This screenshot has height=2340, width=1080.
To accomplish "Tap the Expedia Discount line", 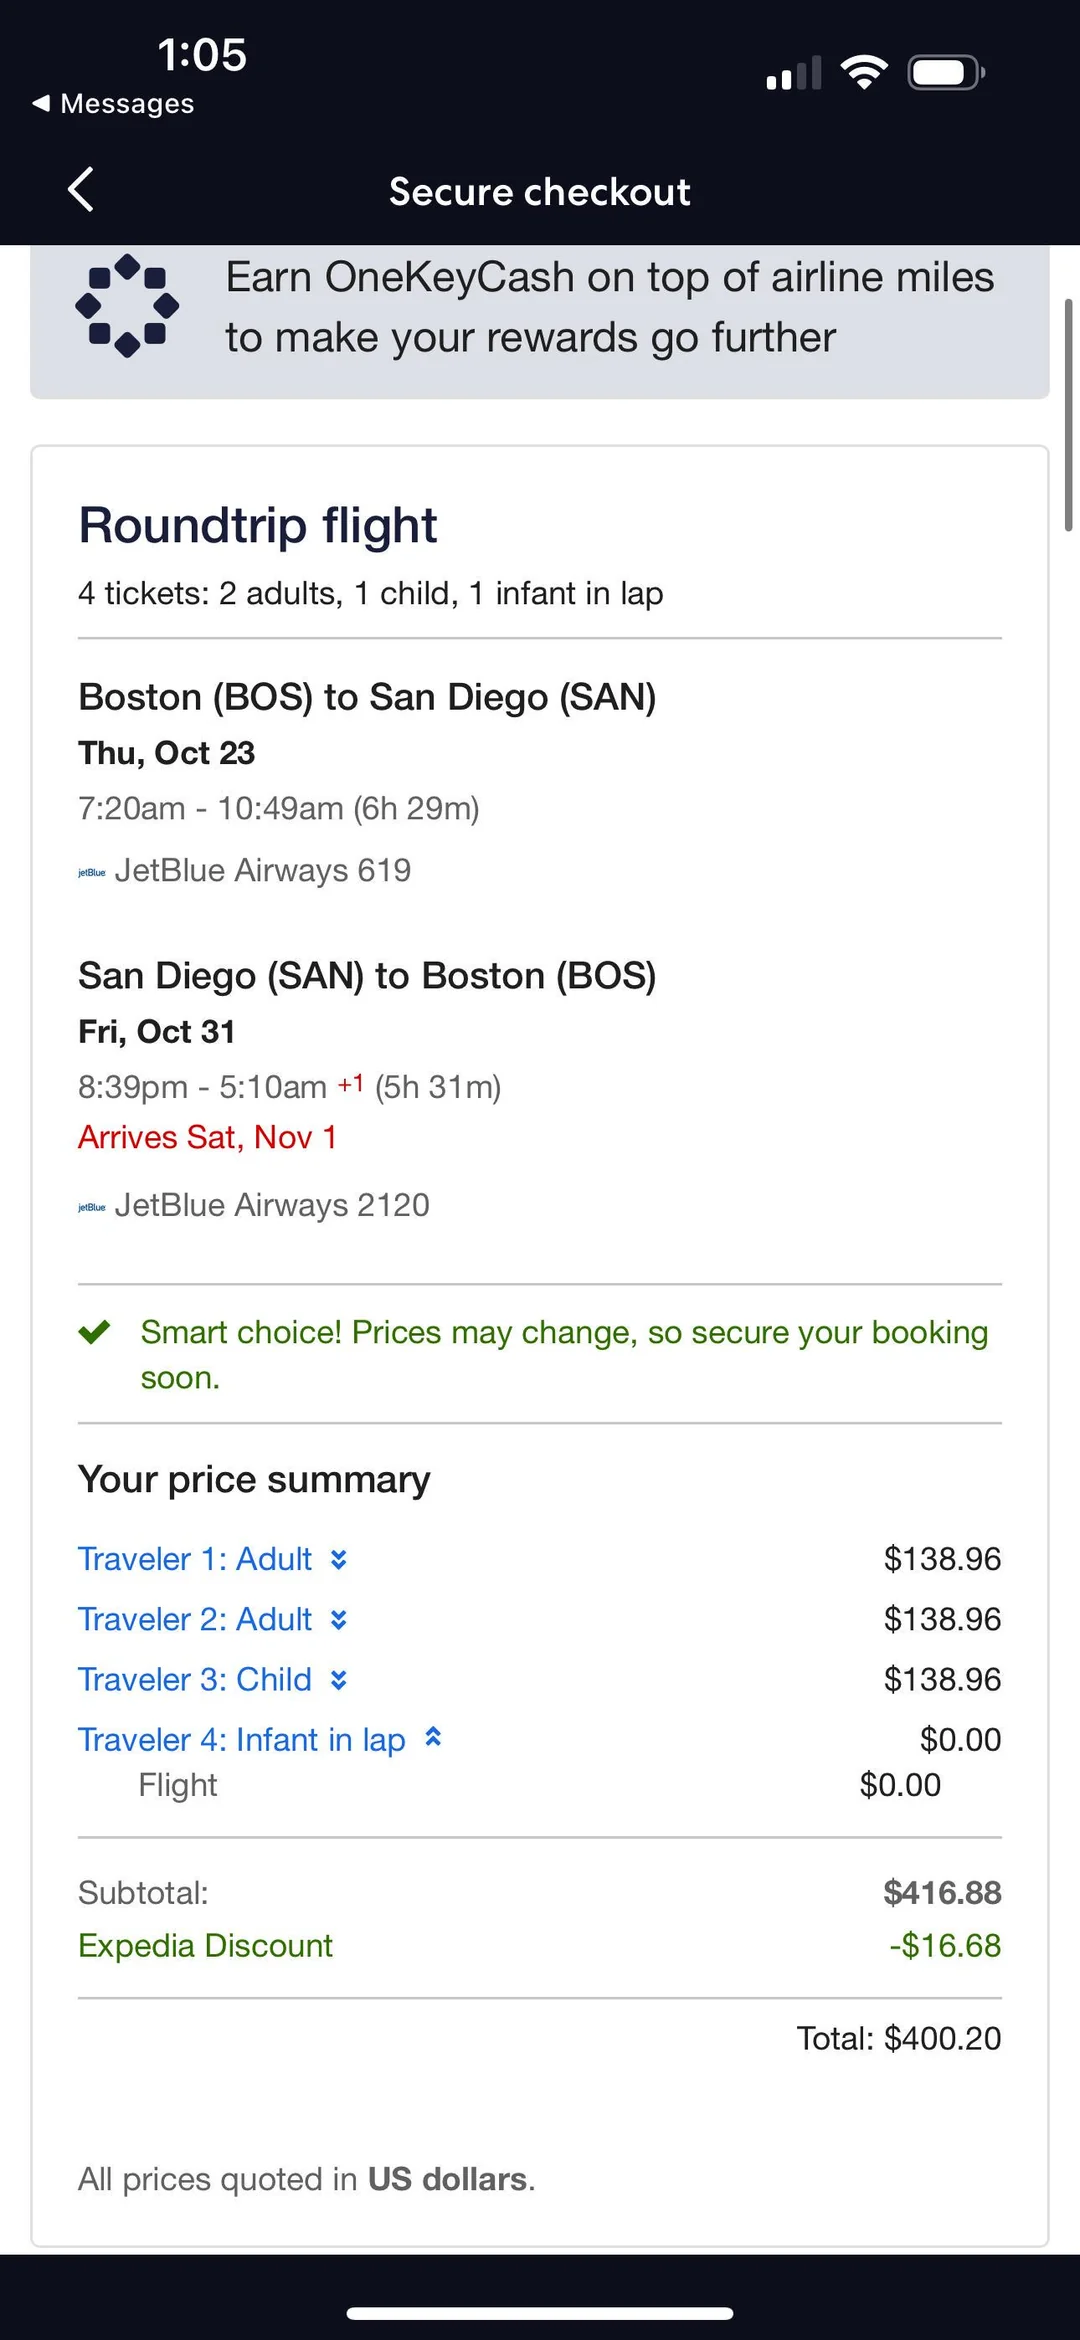I will point(206,1945).
